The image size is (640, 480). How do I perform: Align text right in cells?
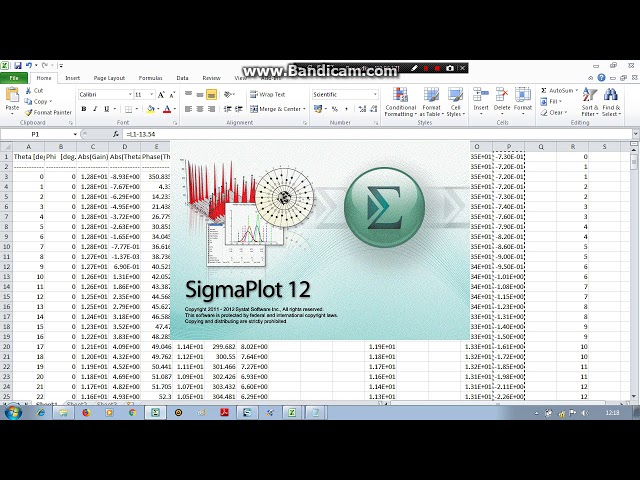pyautogui.click(x=211, y=109)
